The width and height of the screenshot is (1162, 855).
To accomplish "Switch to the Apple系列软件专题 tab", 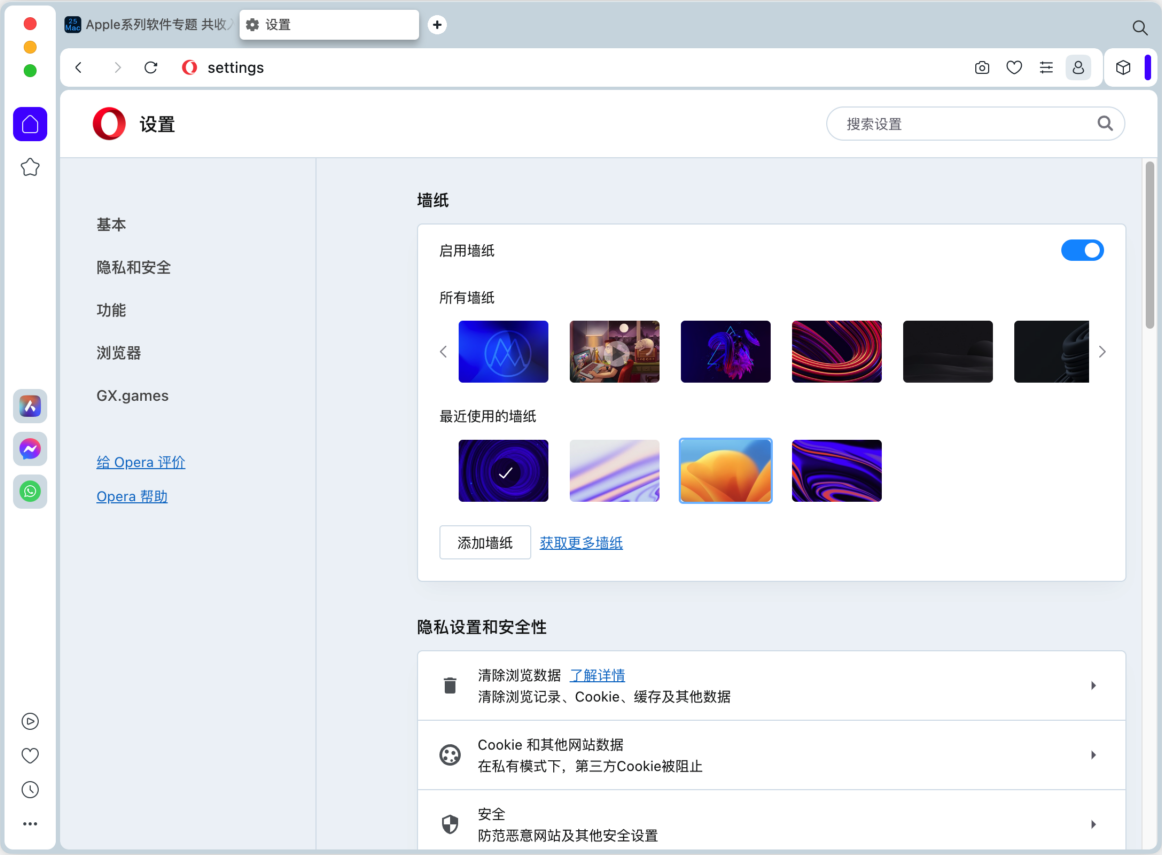I will [149, 24].
